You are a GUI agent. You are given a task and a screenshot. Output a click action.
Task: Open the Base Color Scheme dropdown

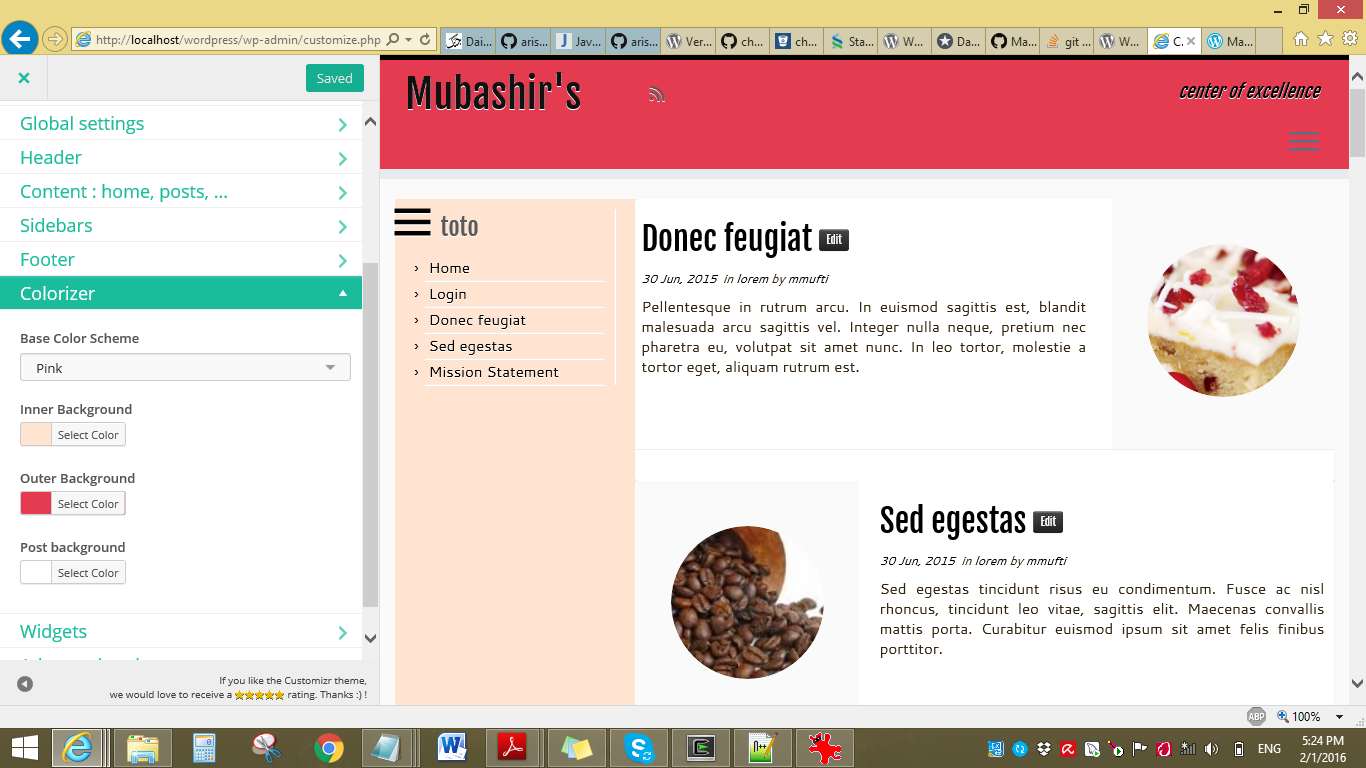pyautogui.click(x=185, y=368)
